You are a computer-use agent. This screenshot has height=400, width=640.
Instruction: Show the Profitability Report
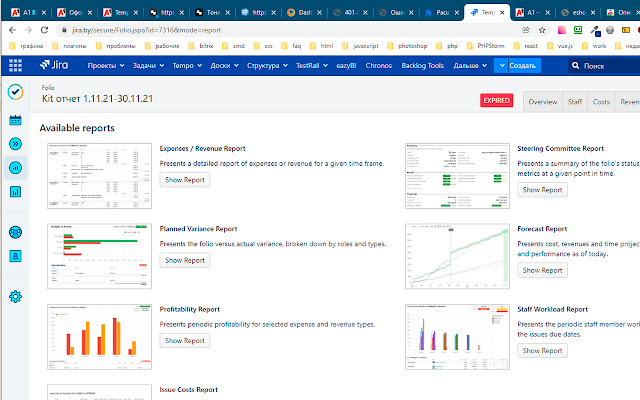pyautogui.click(x=184, y=340)
